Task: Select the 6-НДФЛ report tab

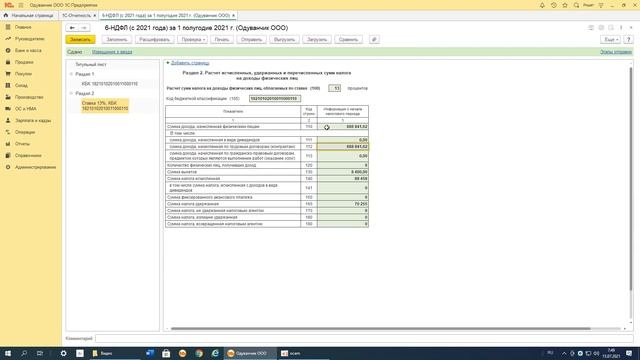Action: (x=166, y=16)
